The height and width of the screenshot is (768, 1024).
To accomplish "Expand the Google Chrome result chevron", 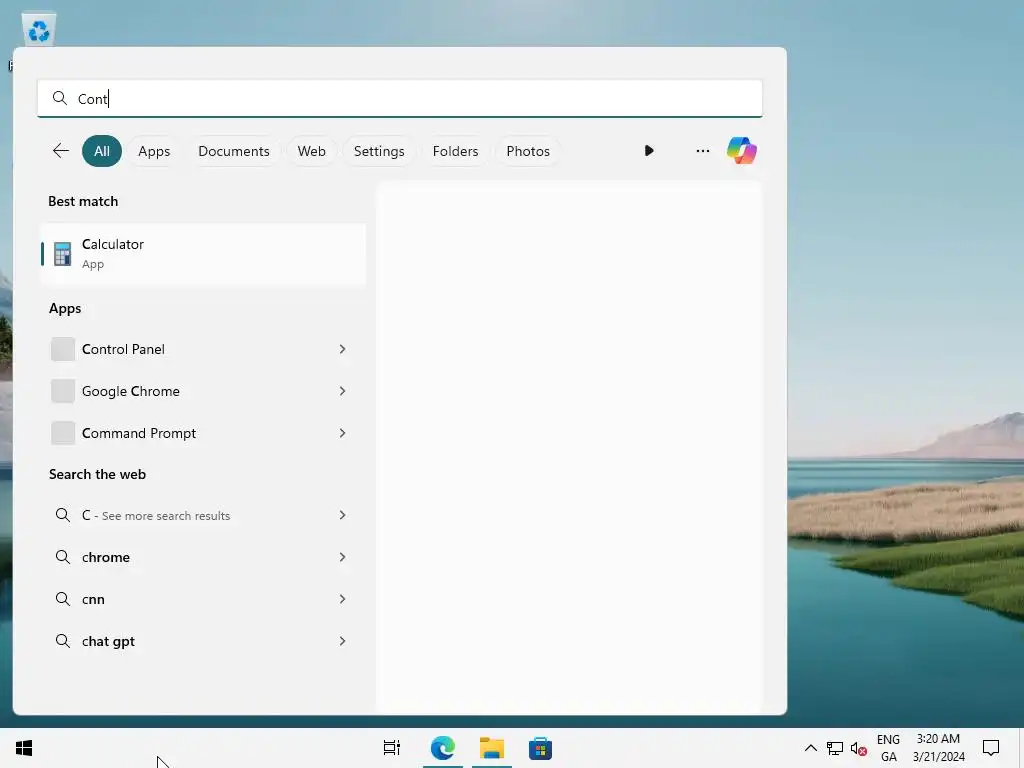I will point(342,391).
